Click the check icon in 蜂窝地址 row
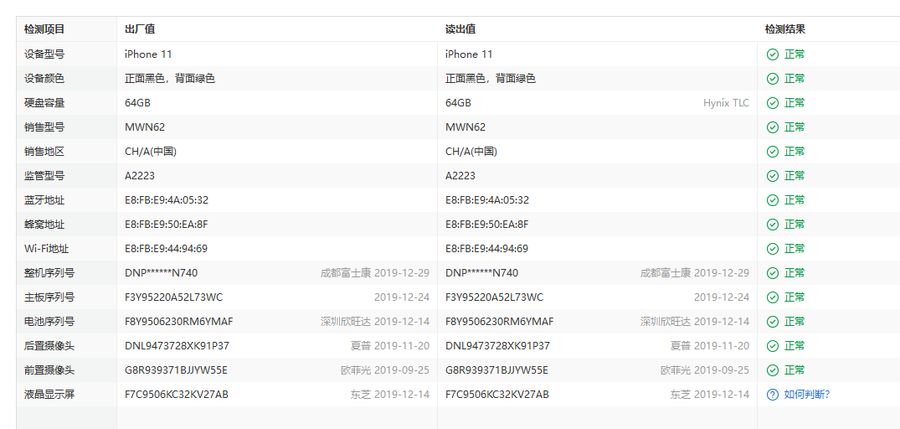 [773, 224]
